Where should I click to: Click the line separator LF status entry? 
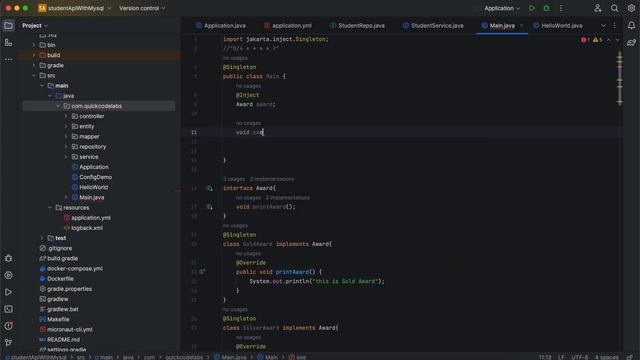(x=561, y=357)
